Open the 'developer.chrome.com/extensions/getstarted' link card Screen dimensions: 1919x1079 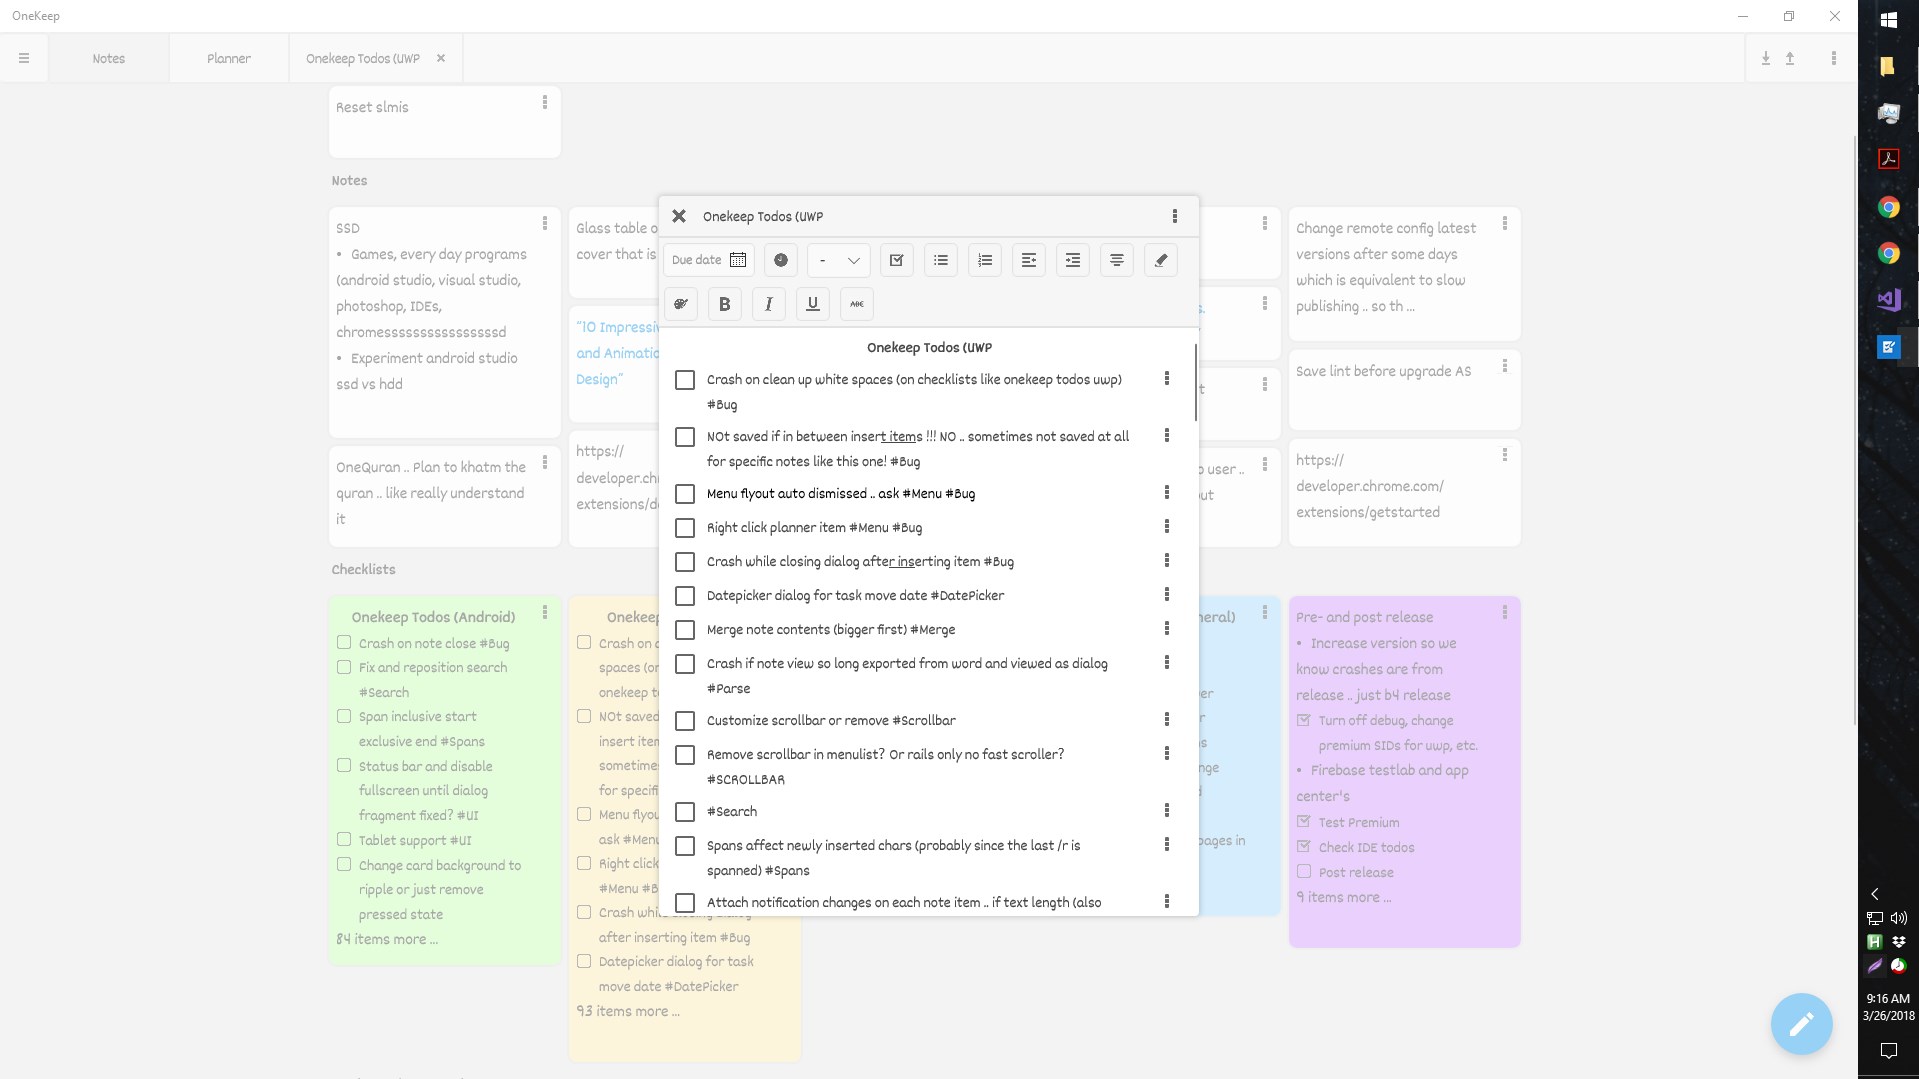point(1404,492)
